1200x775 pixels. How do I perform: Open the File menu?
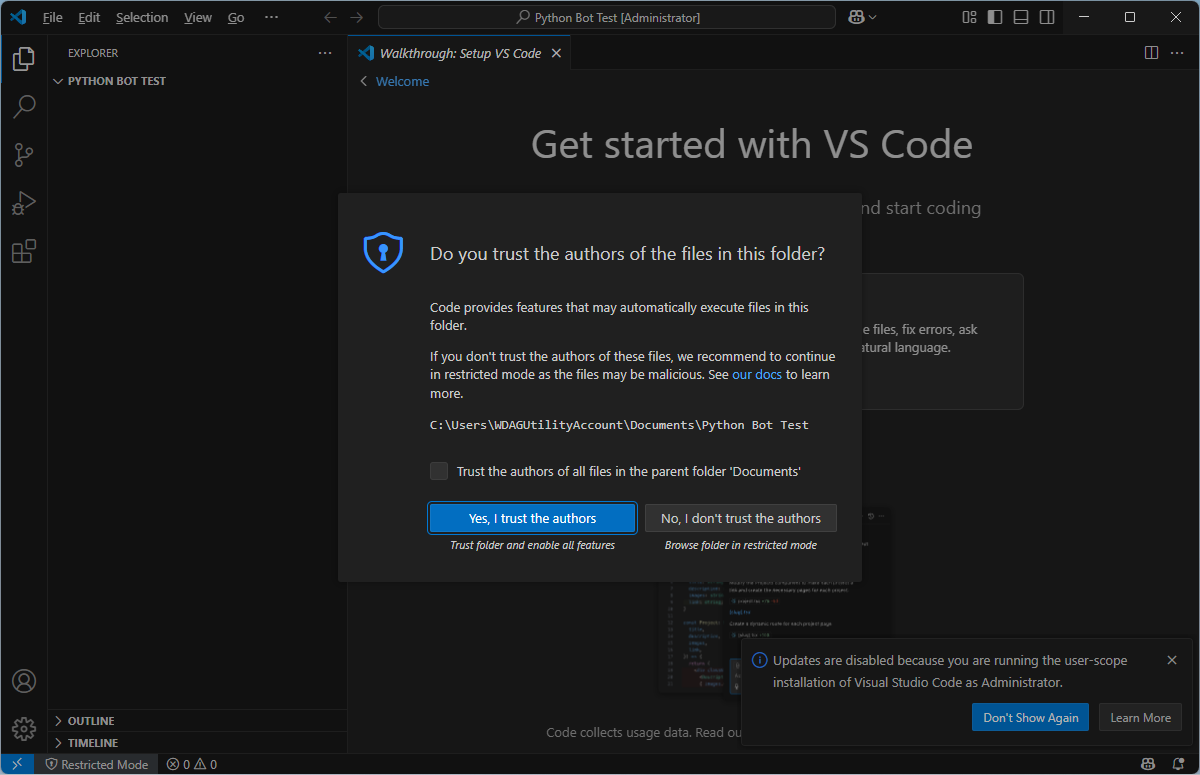(53, 17)
